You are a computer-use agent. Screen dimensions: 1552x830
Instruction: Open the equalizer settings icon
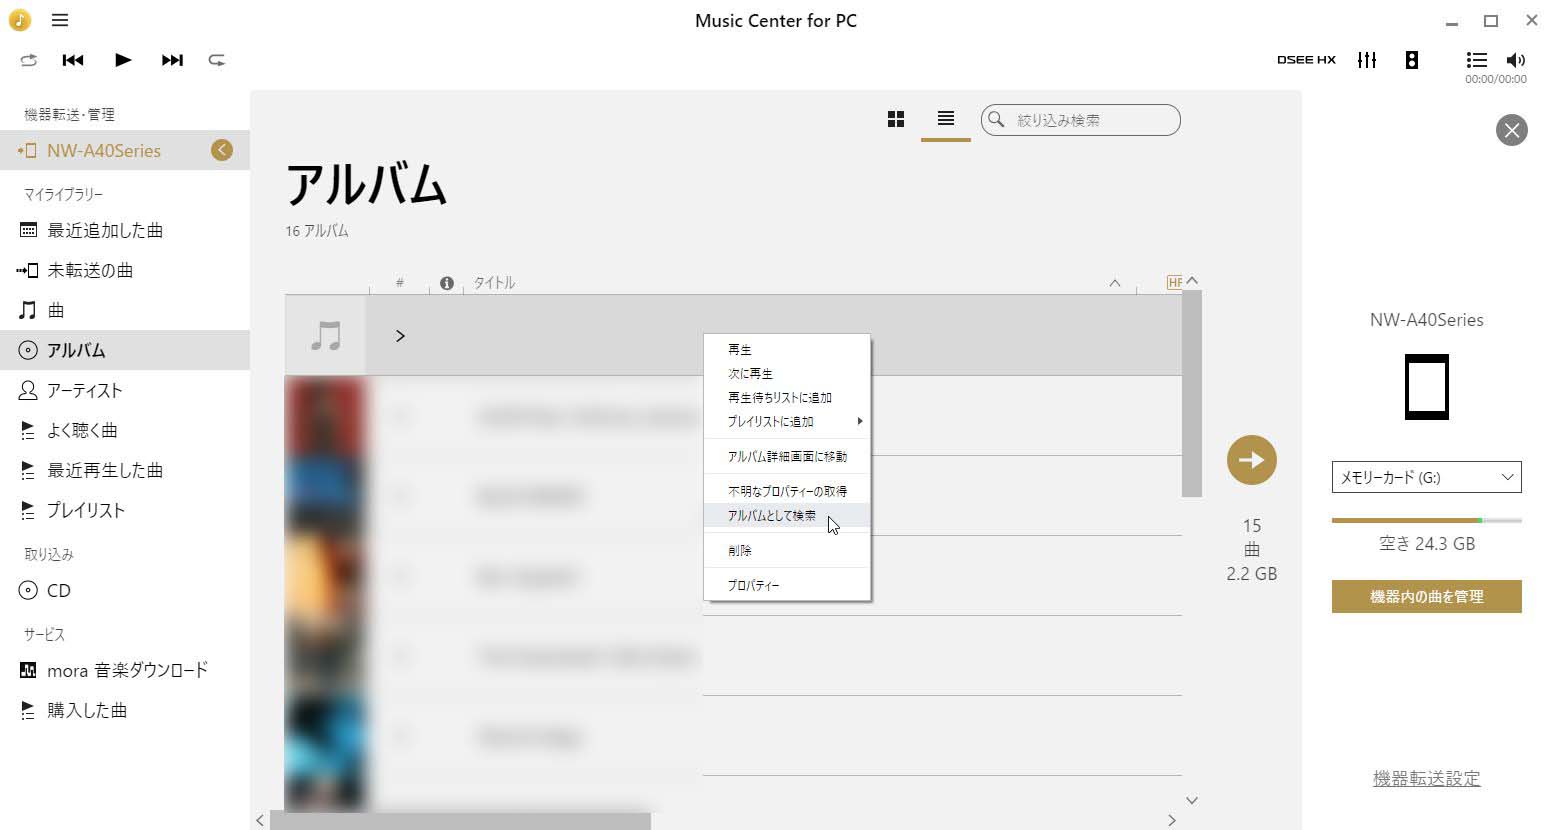tap(1367, 60)
